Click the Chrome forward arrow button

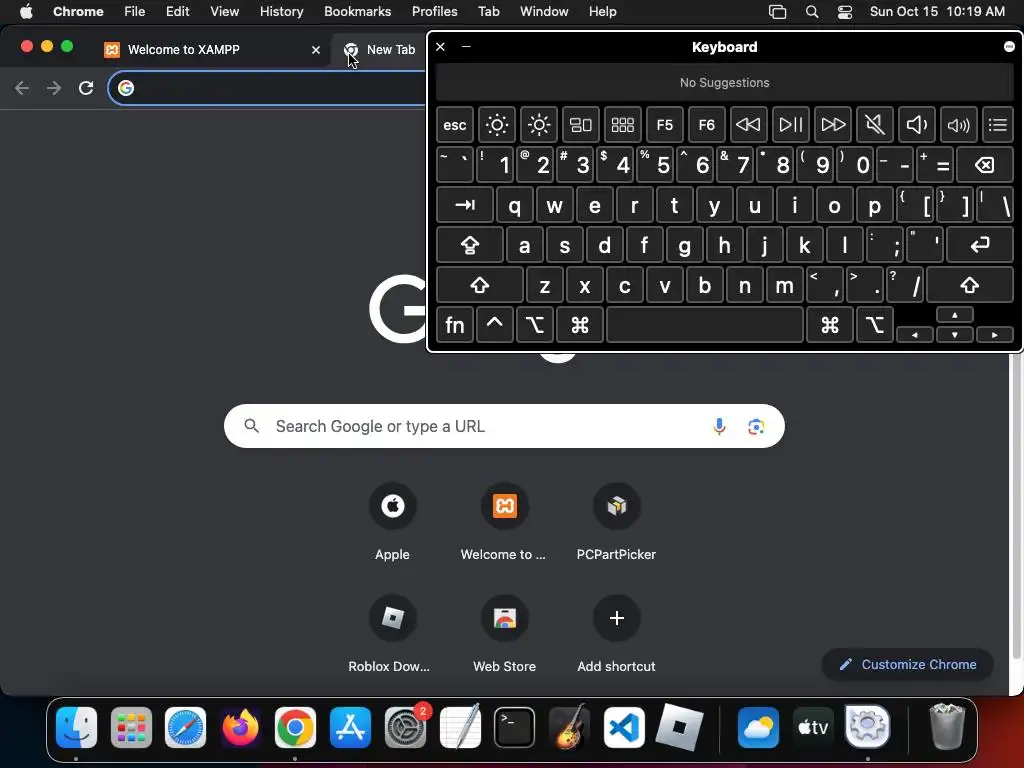pyautogui.click(x=54, y=88)
